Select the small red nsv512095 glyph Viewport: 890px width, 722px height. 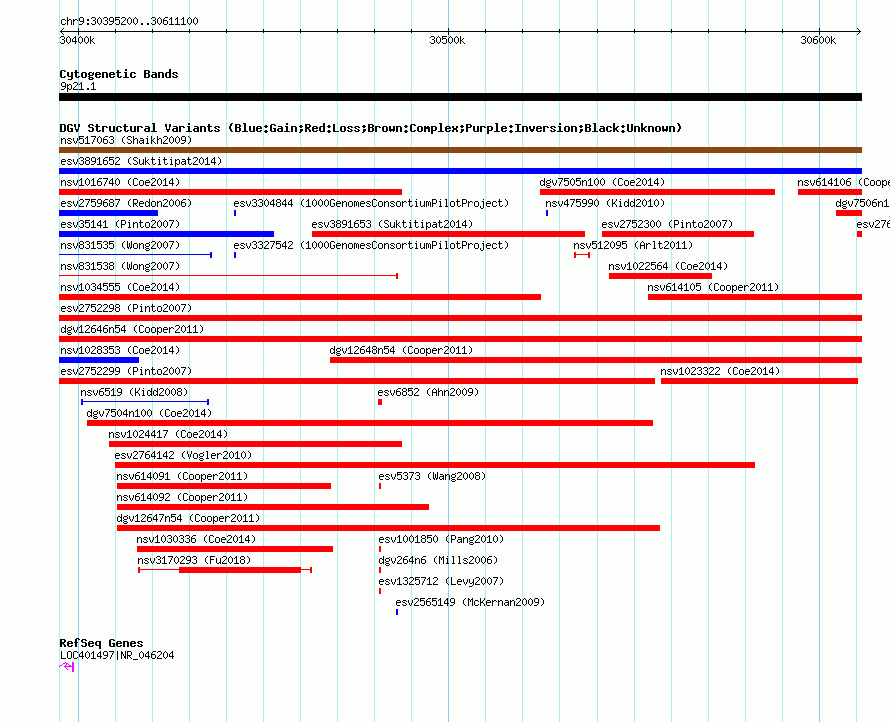pyautogui.click(x=582, y=255)
